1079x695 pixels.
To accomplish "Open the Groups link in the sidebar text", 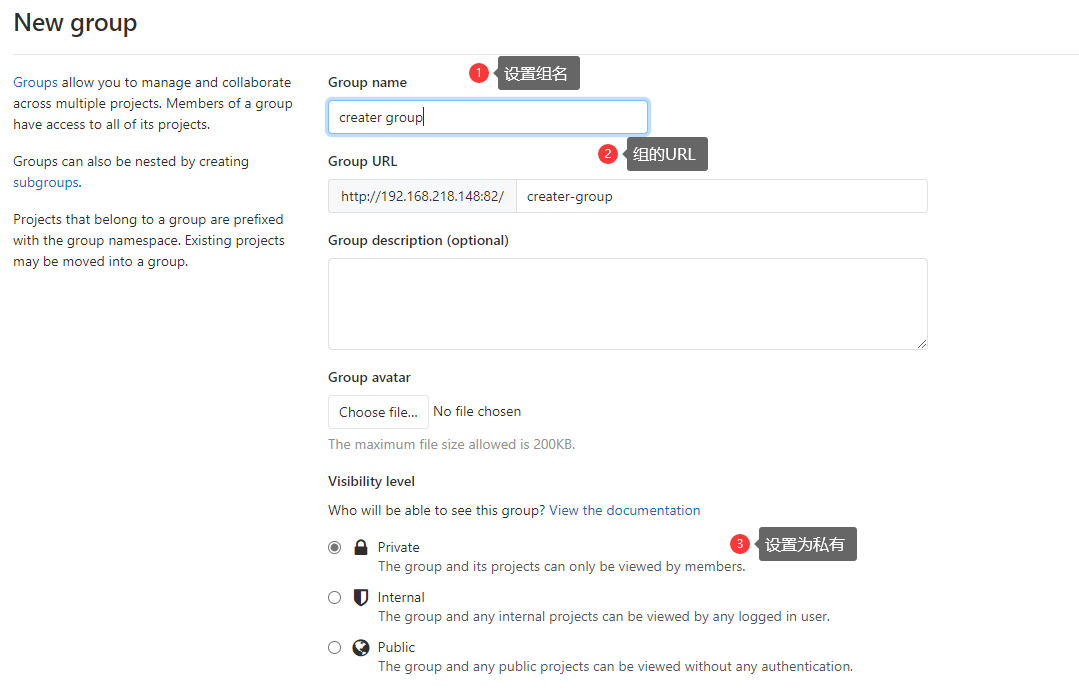I will pyautogui.click(x=35, y=83).
